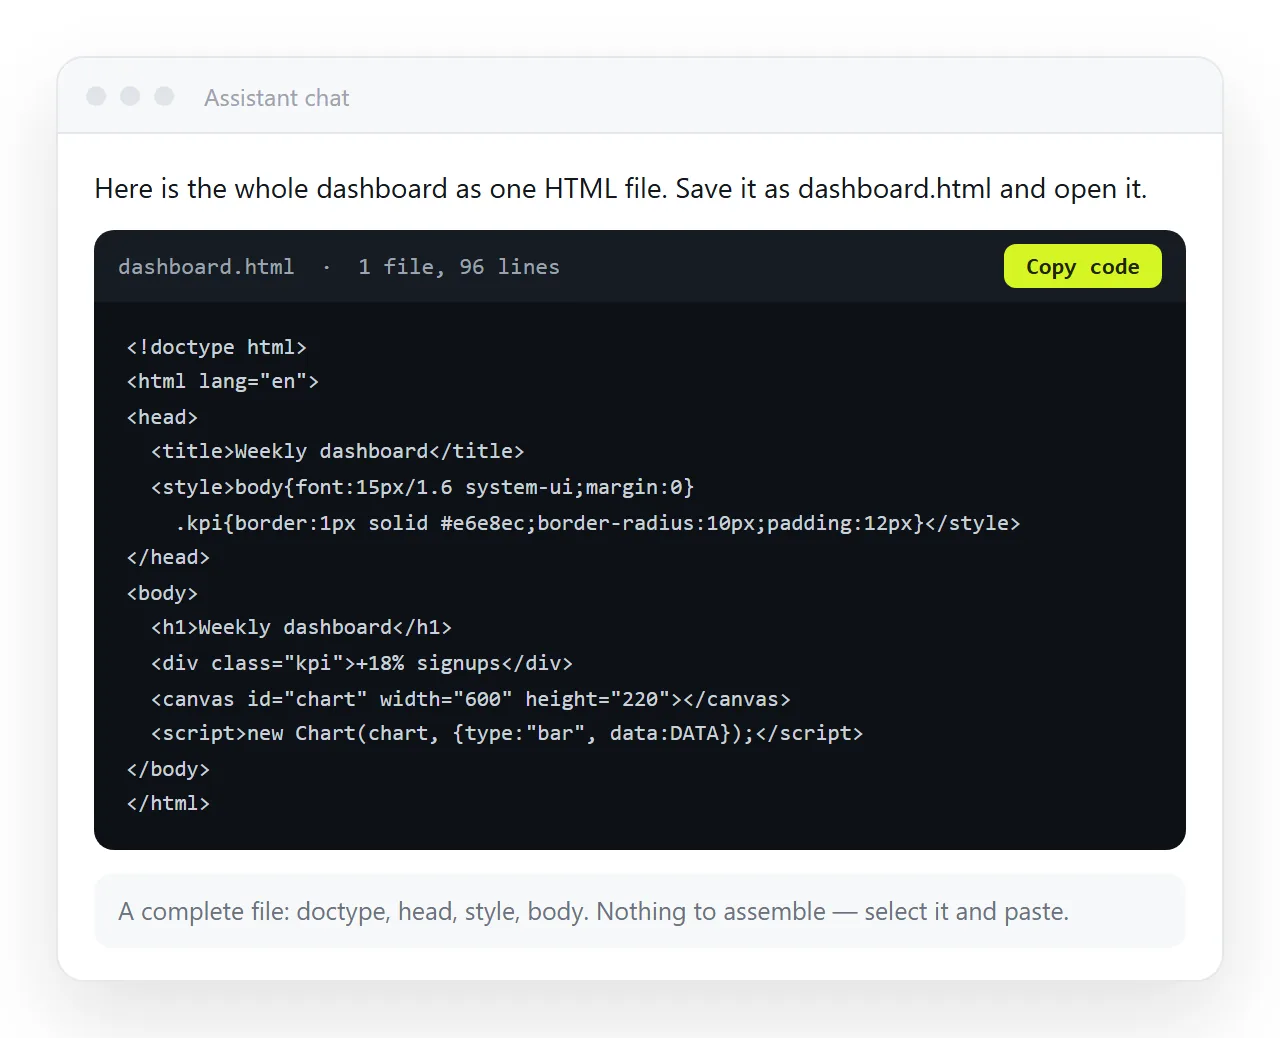Click the intro sentence about dashboard.html
Screen dimensions: 1280x1038
[620, 188]
